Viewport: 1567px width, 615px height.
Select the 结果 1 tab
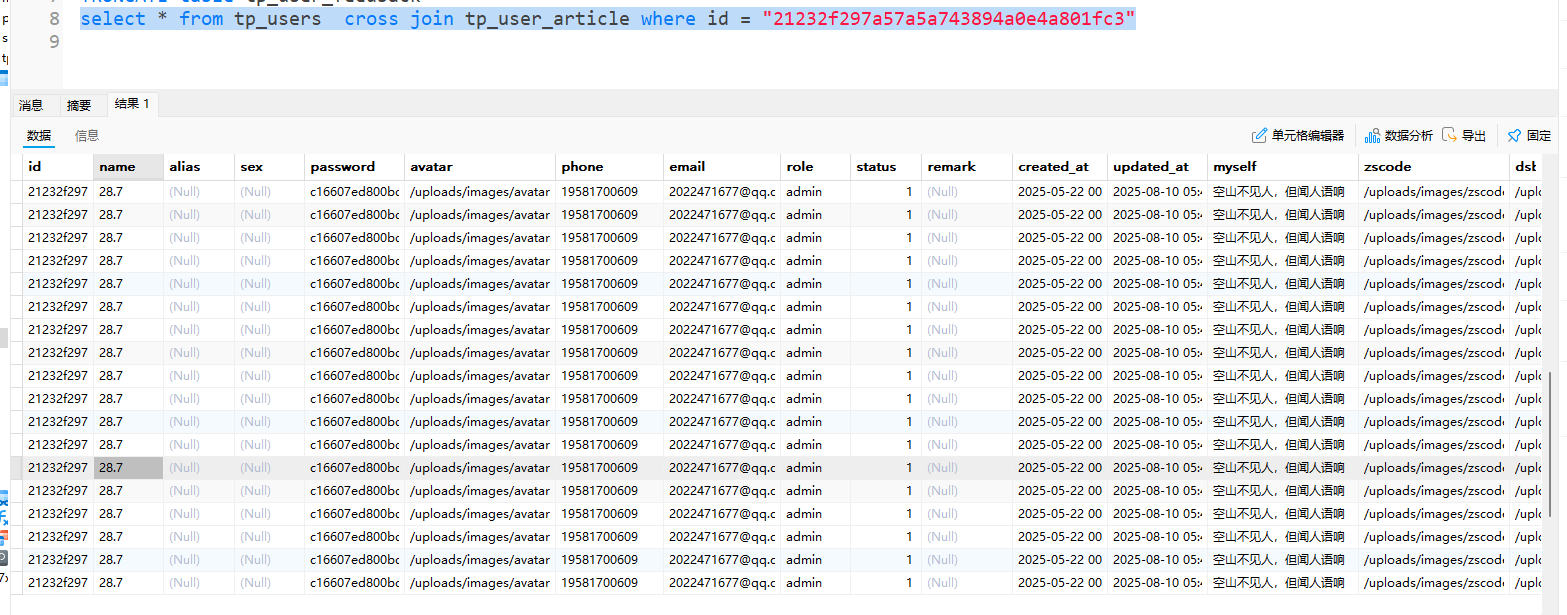[x=131, y=104]
